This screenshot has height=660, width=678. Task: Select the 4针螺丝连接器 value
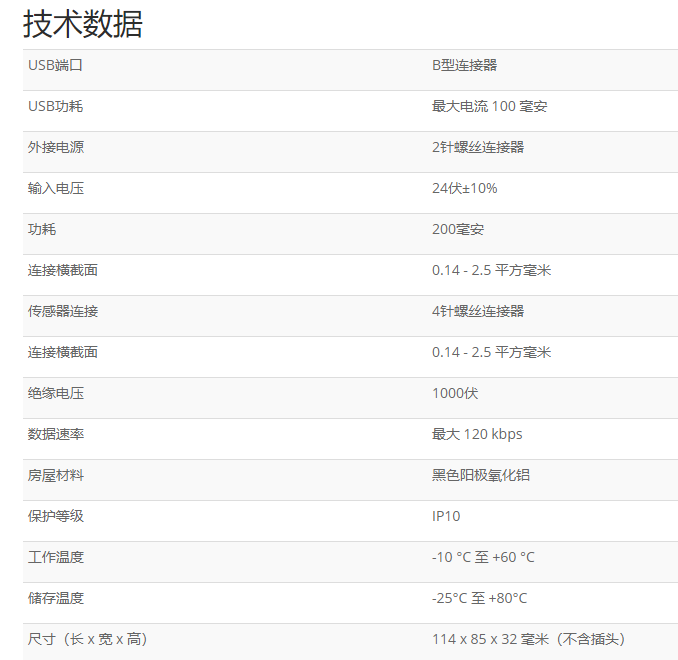pyautogui.click(x=478, y=311)
